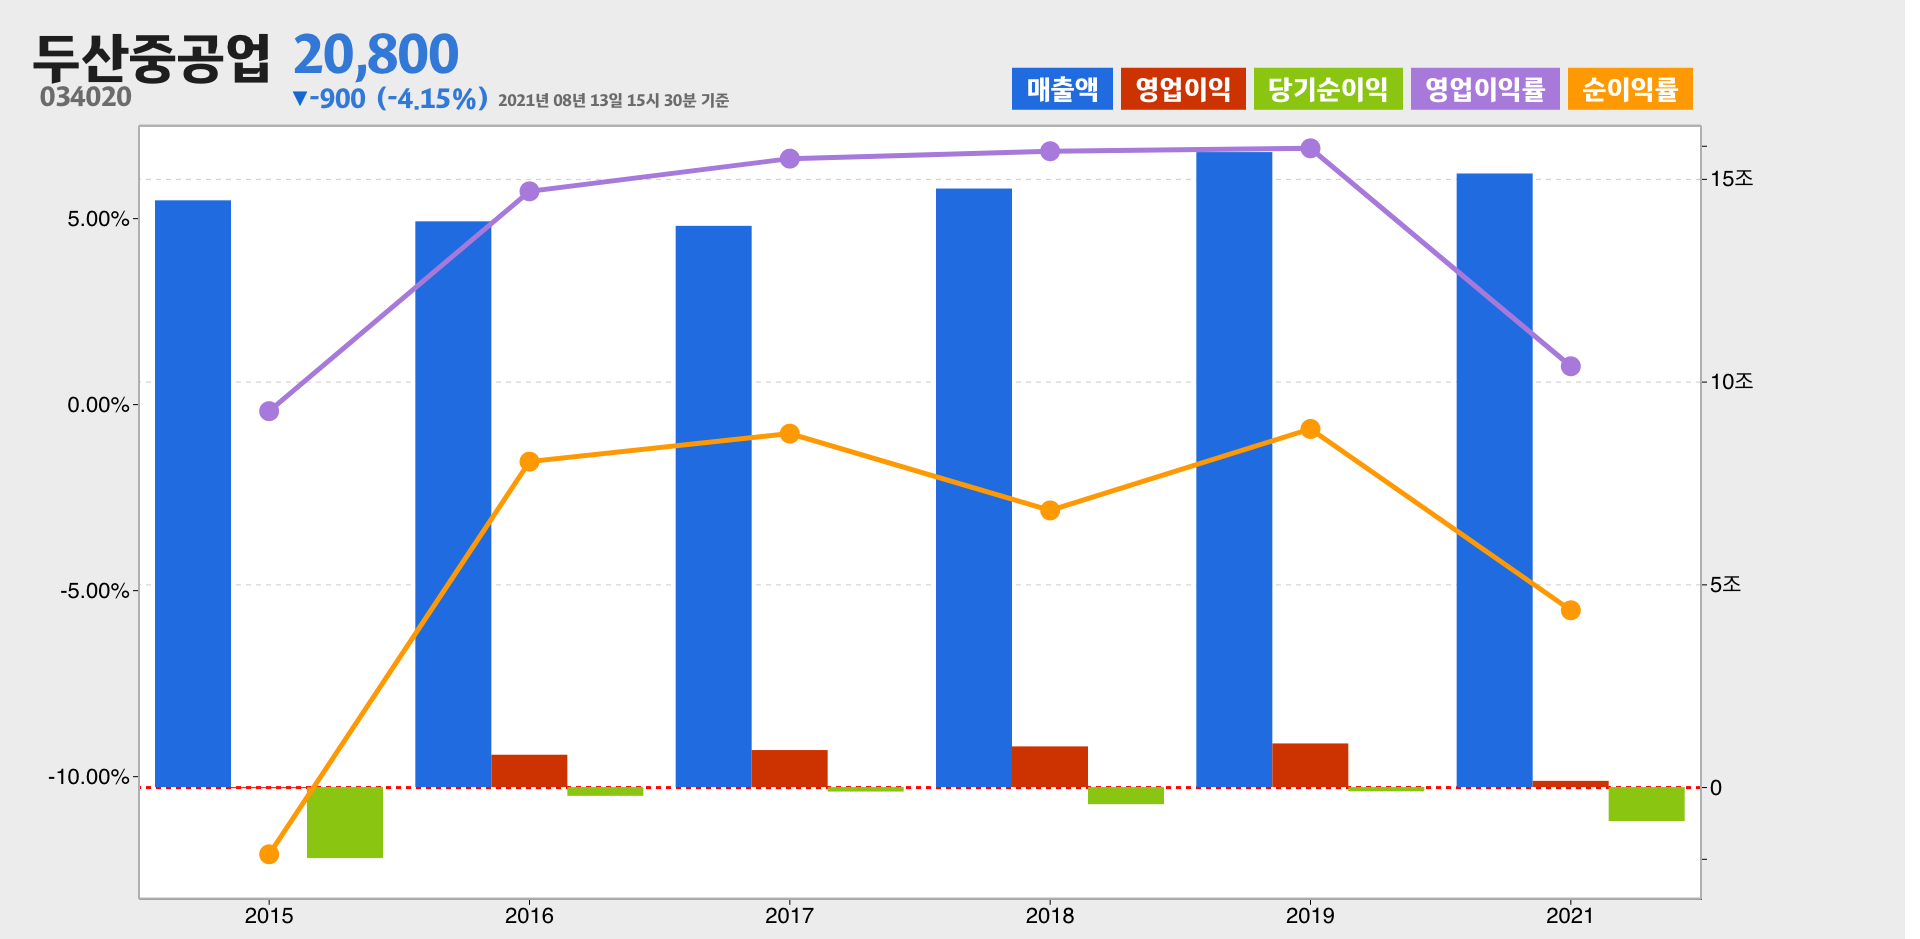Click the 2021 x-axis year label

(1570, 915)
